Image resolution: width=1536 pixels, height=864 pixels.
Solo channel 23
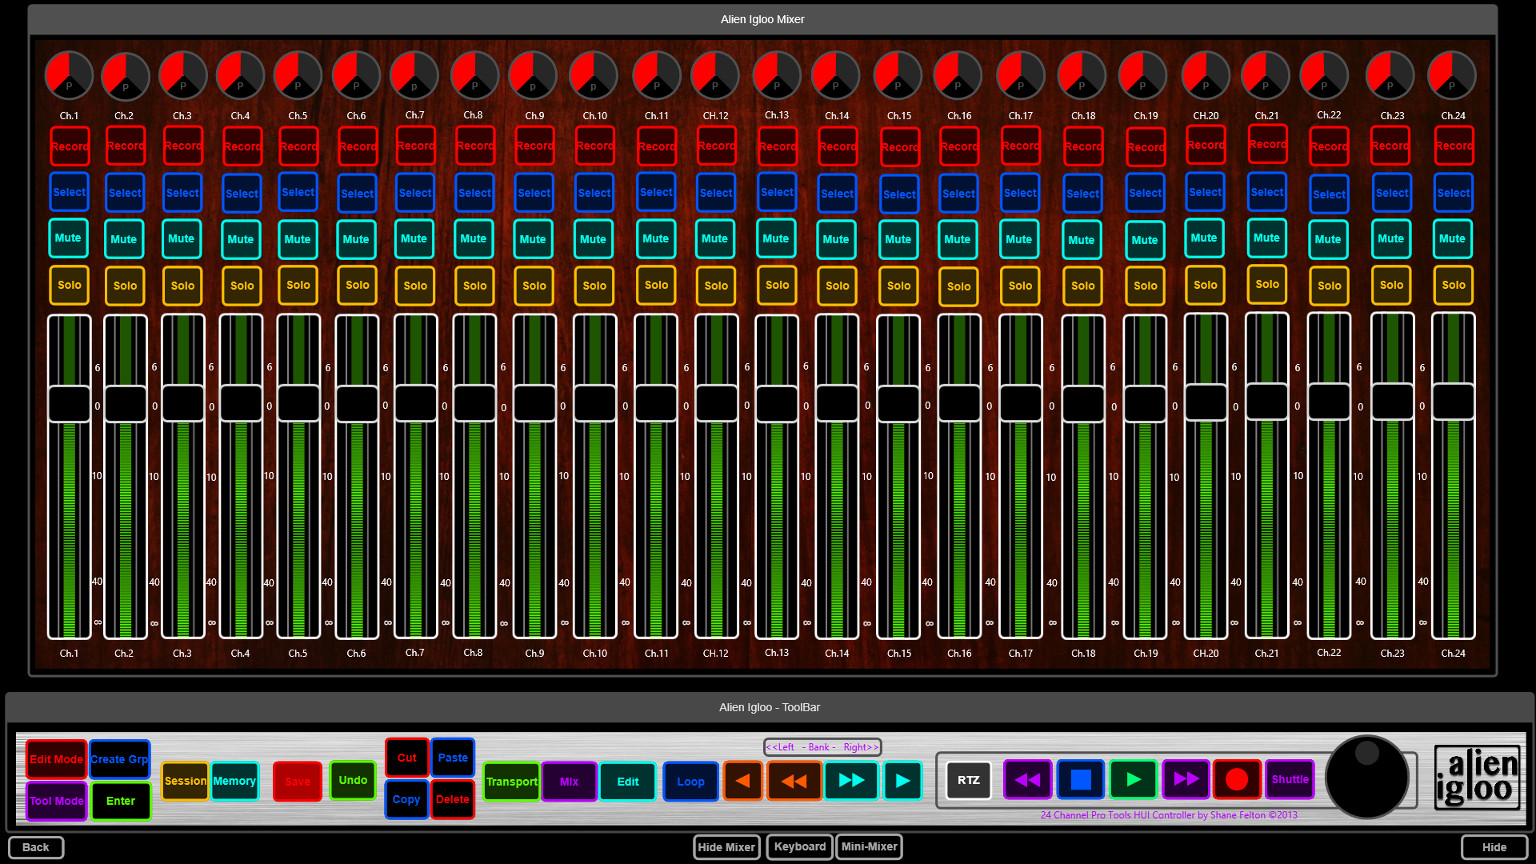(1391, 285)
